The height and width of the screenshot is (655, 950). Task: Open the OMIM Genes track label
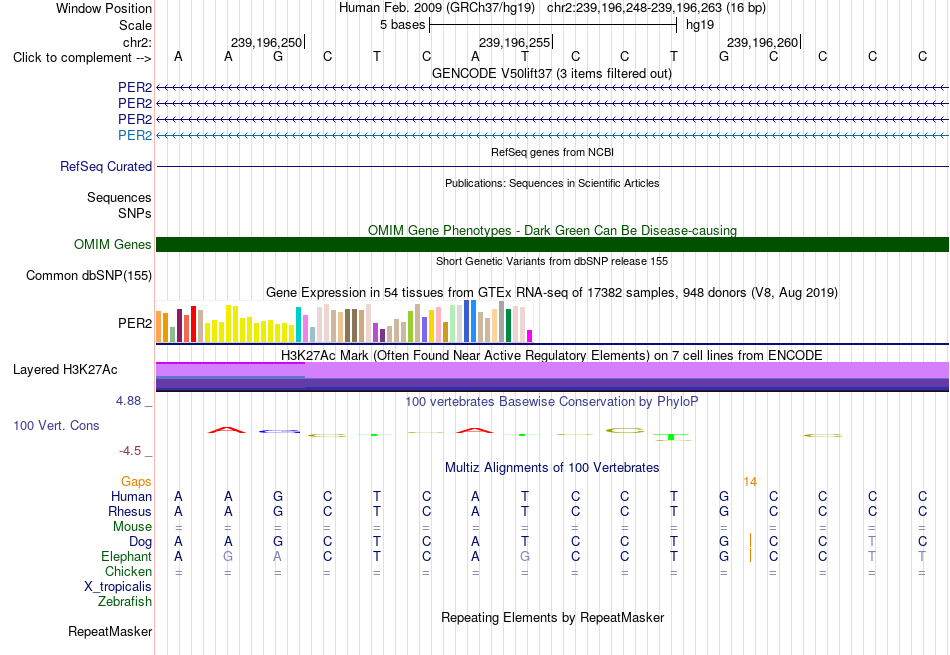[x=113, y=244]
